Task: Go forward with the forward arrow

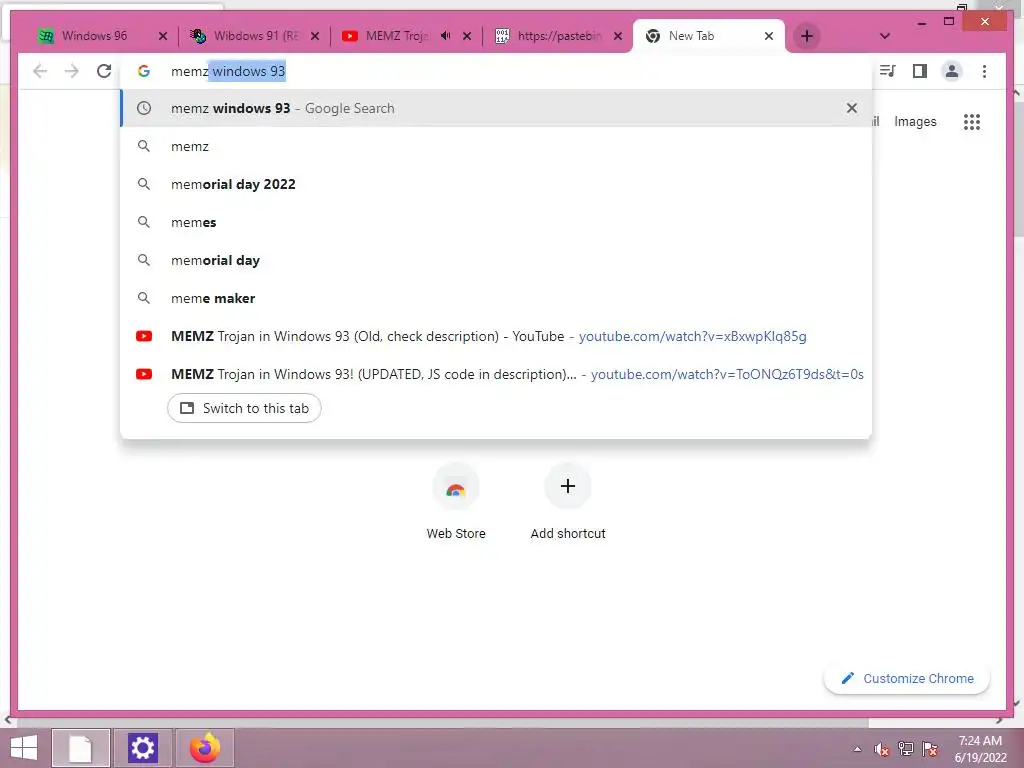Action: pos(72,71)
